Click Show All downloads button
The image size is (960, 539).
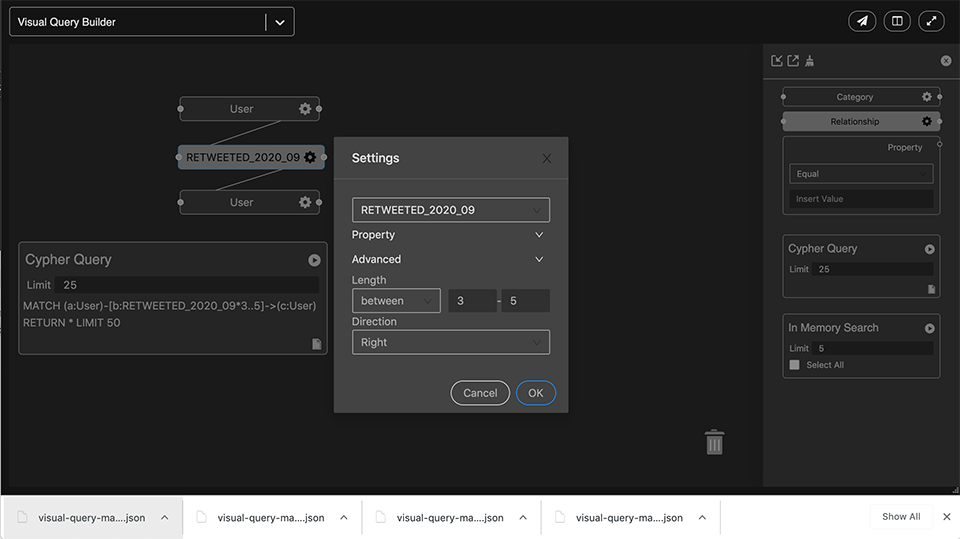pos(900,517)
